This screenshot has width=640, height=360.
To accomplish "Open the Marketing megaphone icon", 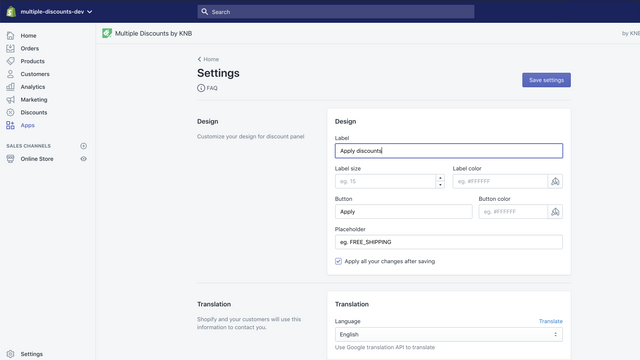I will (10, 100).
